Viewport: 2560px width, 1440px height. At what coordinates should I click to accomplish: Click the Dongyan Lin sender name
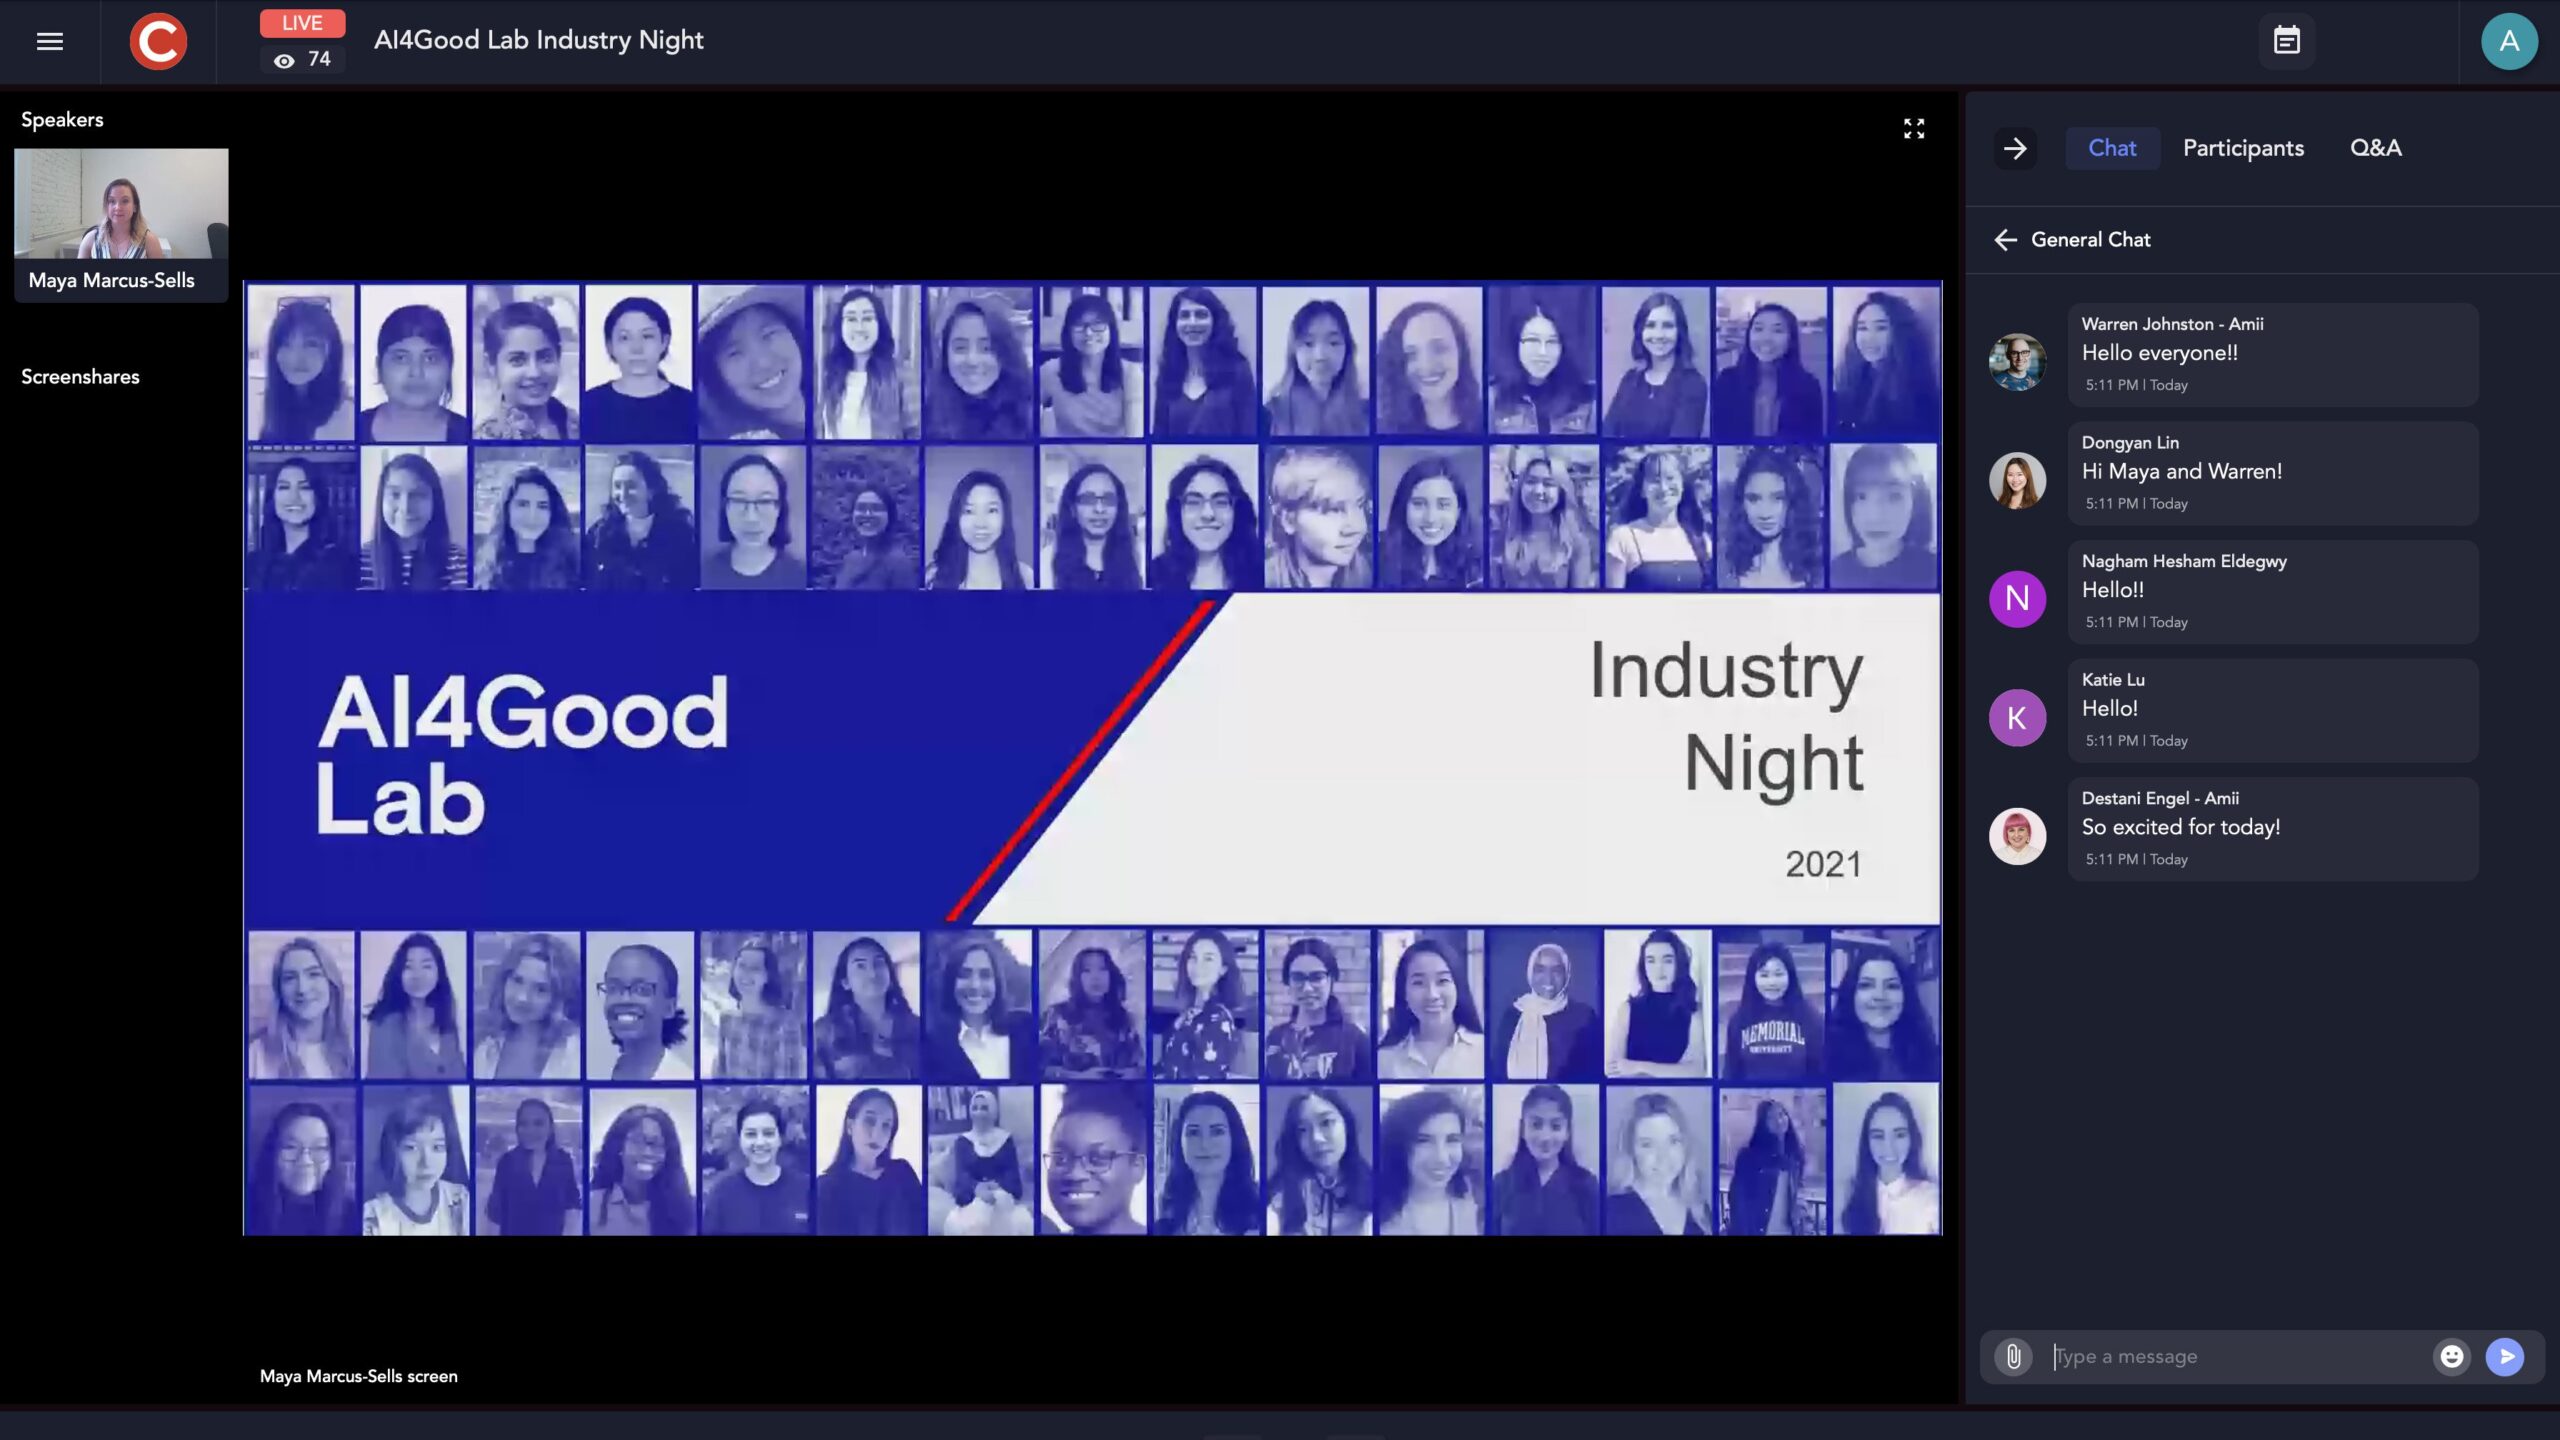(2130, 443)
